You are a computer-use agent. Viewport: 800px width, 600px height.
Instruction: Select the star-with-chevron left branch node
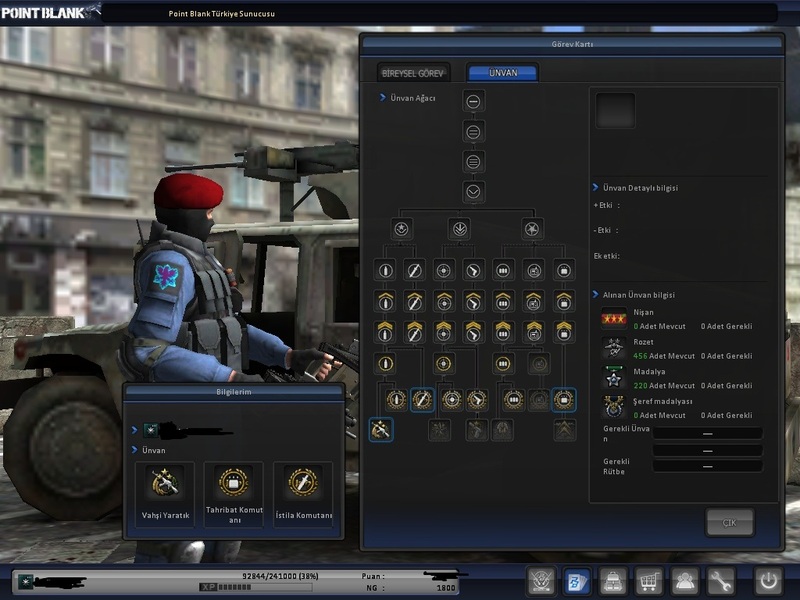click(x=402, y=229)
